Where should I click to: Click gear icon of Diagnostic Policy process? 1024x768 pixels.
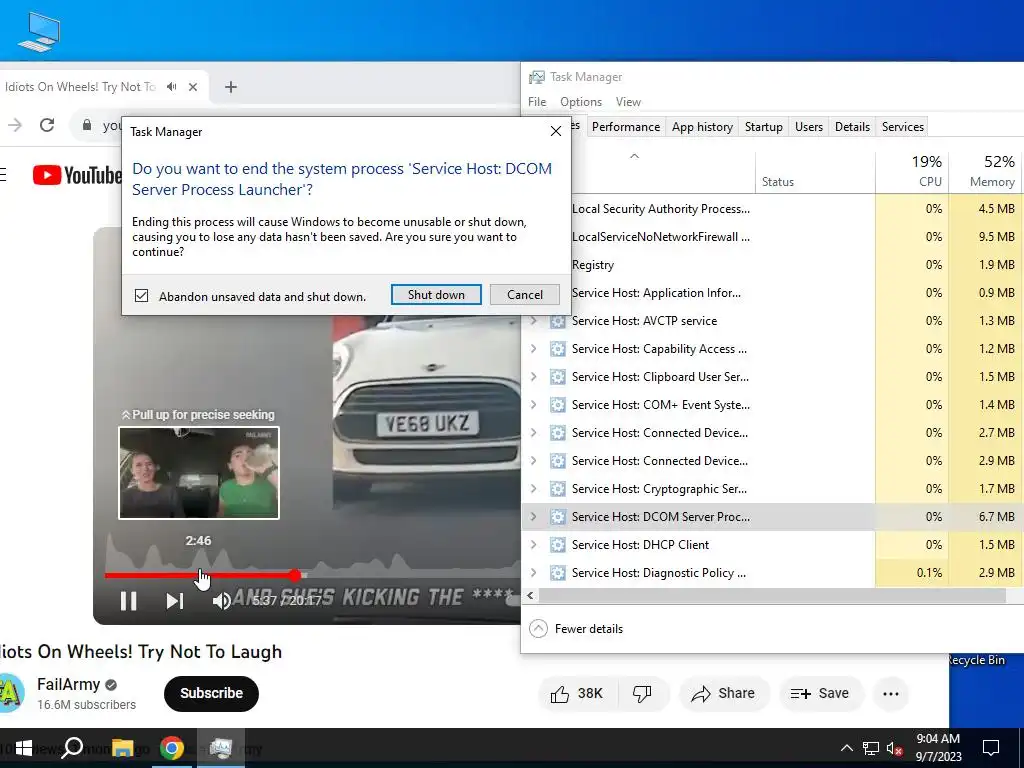[x=558, y=573]
